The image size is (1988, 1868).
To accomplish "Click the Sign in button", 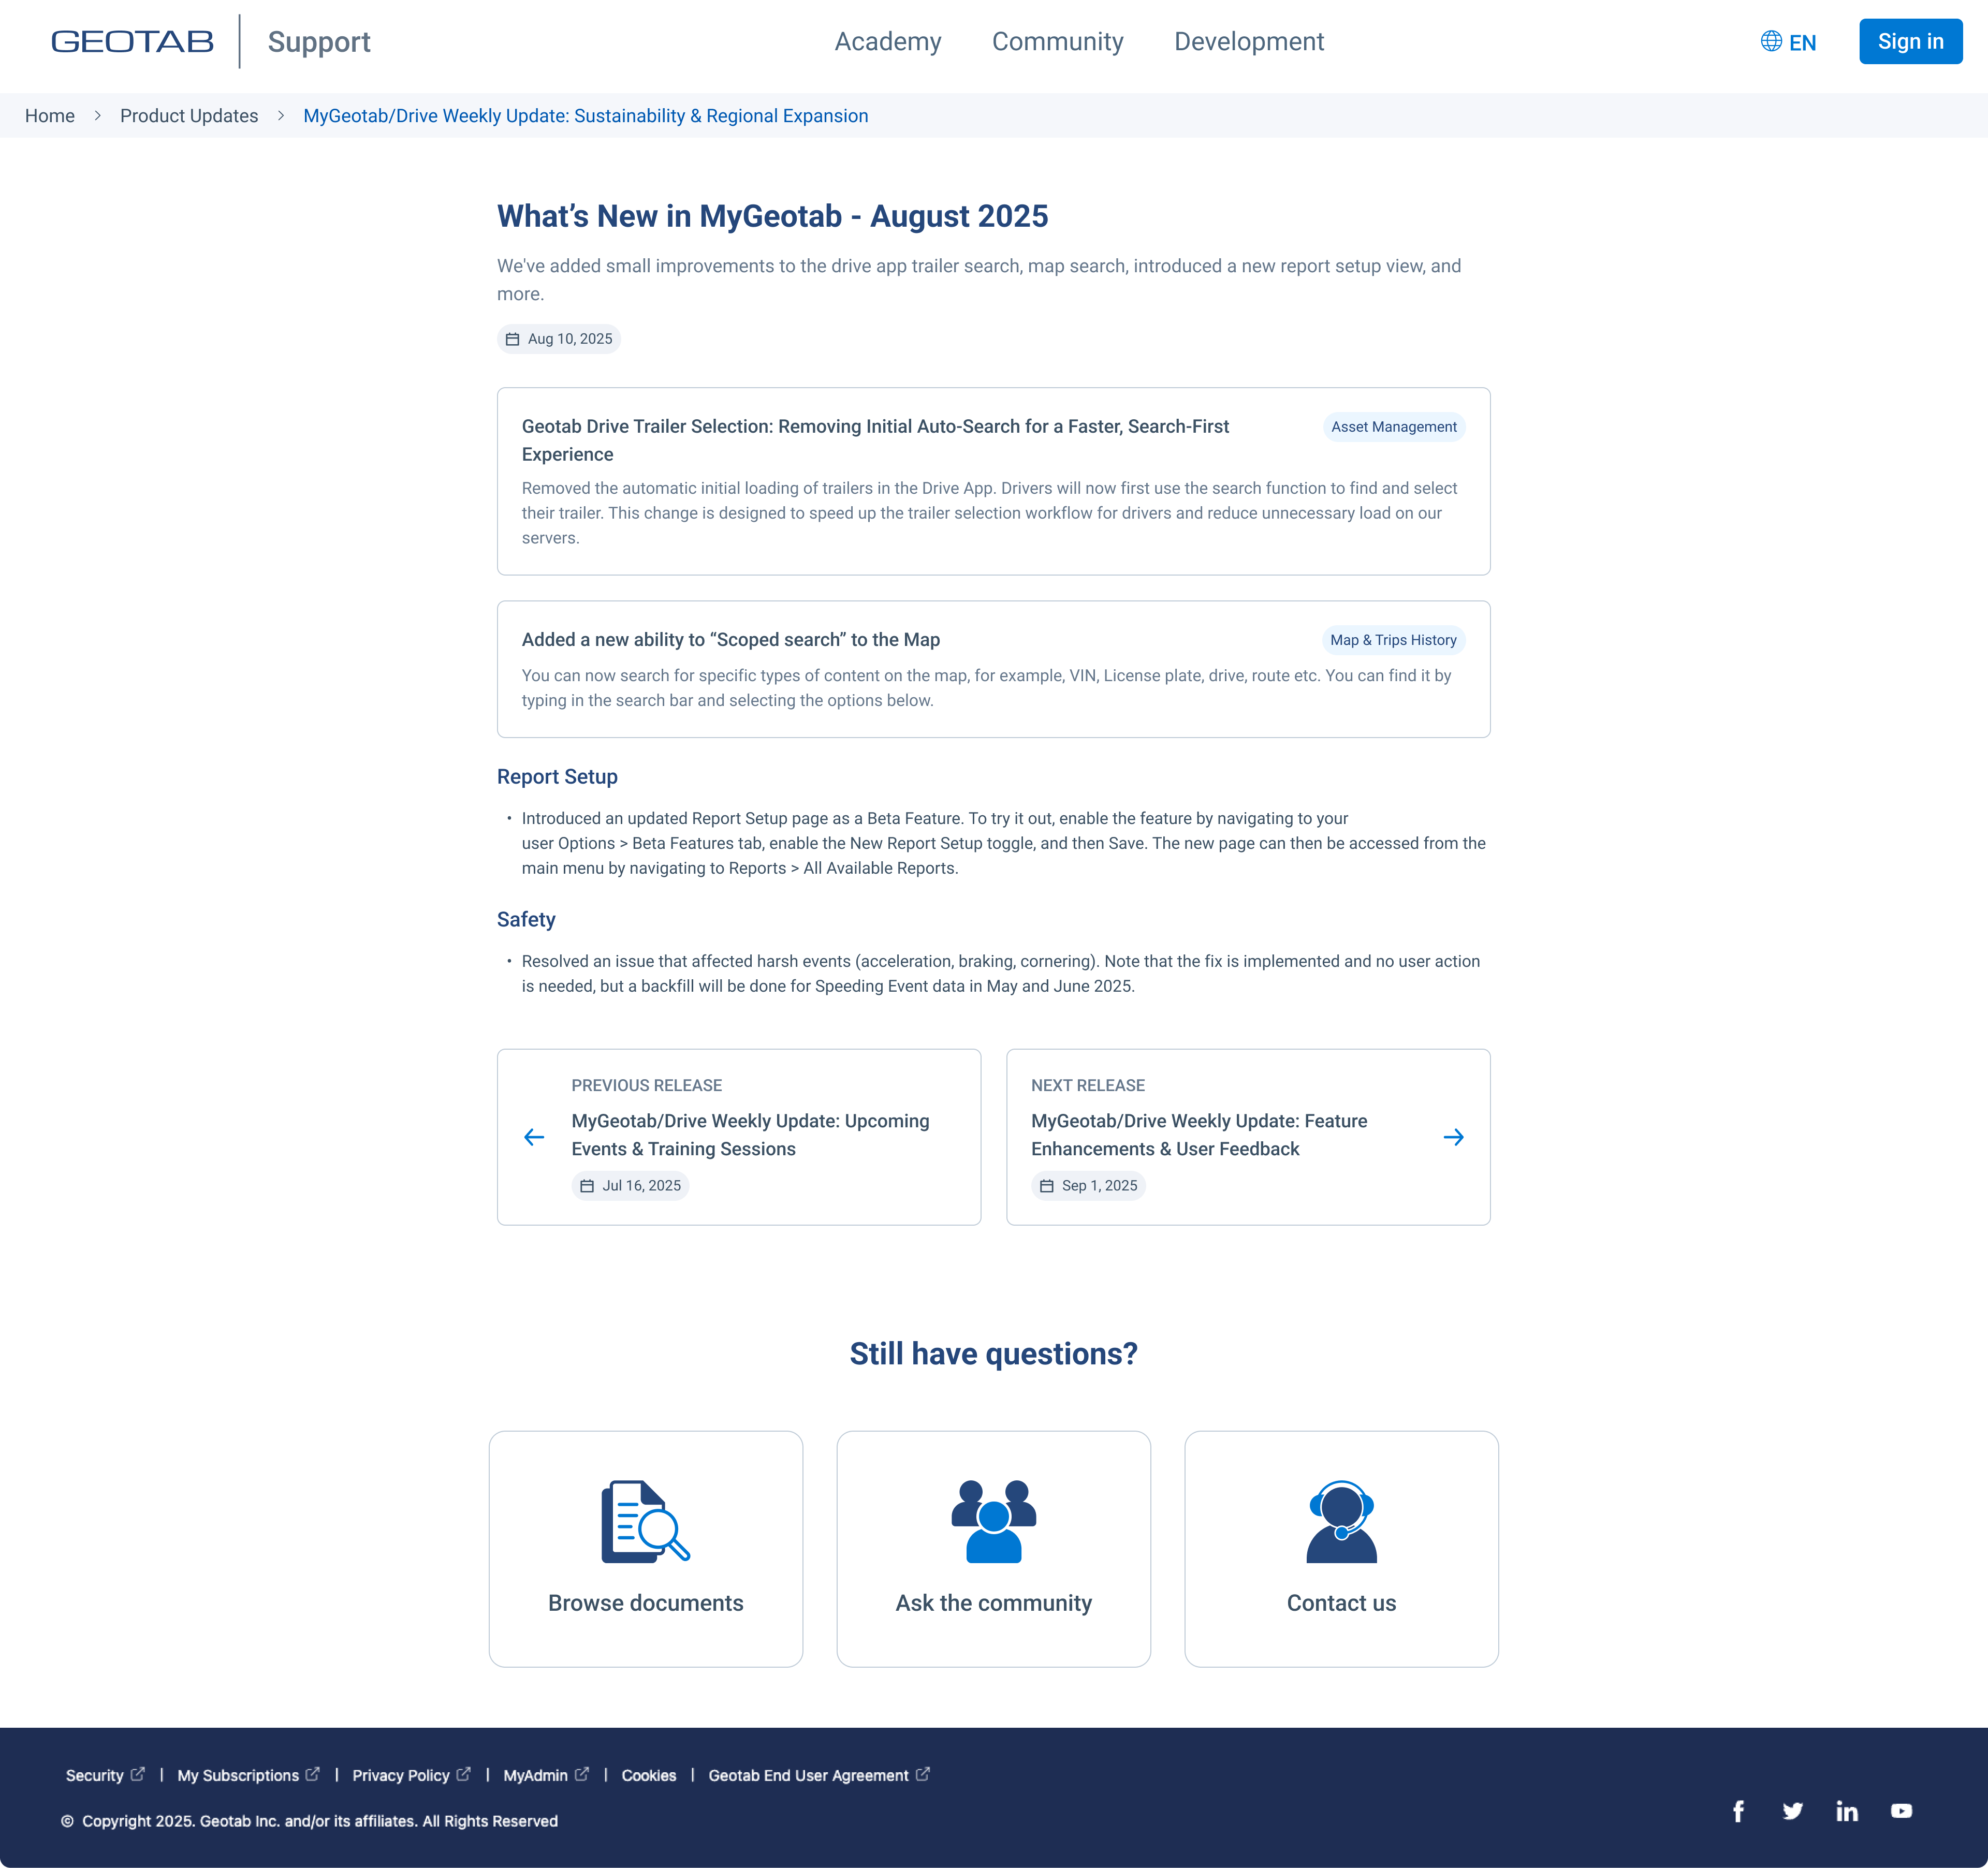I will pos(1910,41).
